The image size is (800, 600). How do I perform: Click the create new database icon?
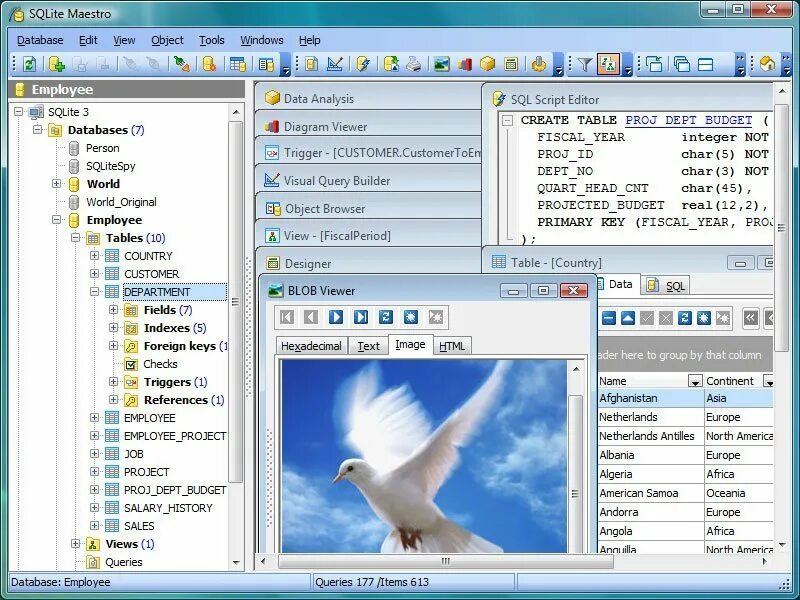57,64
